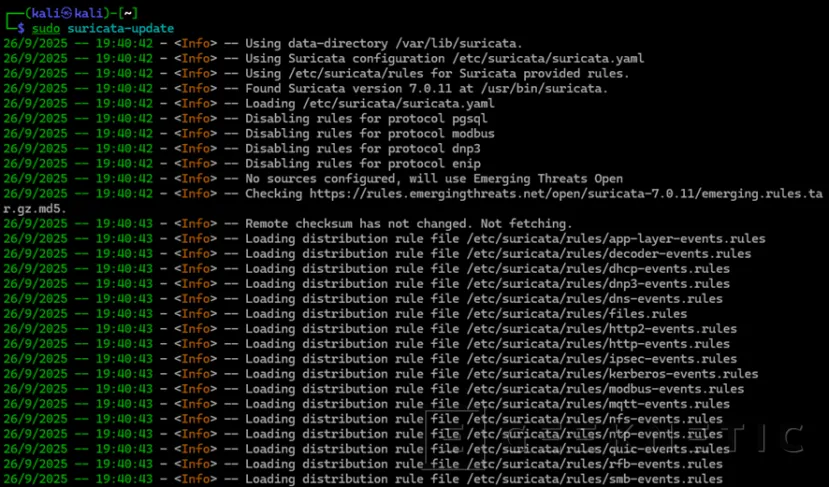Click the kerberos-events.rules file path
829x487 pixels.
pos(611,374)
